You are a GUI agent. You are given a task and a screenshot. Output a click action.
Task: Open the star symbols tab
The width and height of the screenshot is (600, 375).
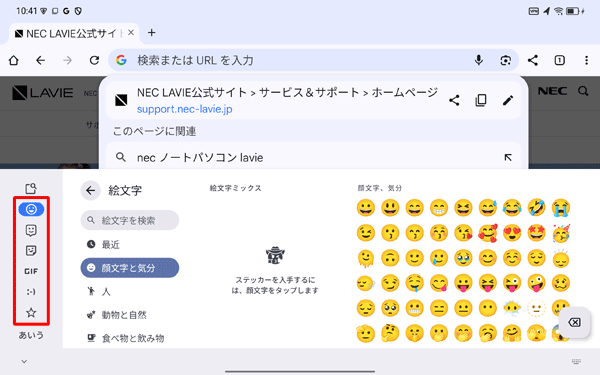tap(31, 313)
